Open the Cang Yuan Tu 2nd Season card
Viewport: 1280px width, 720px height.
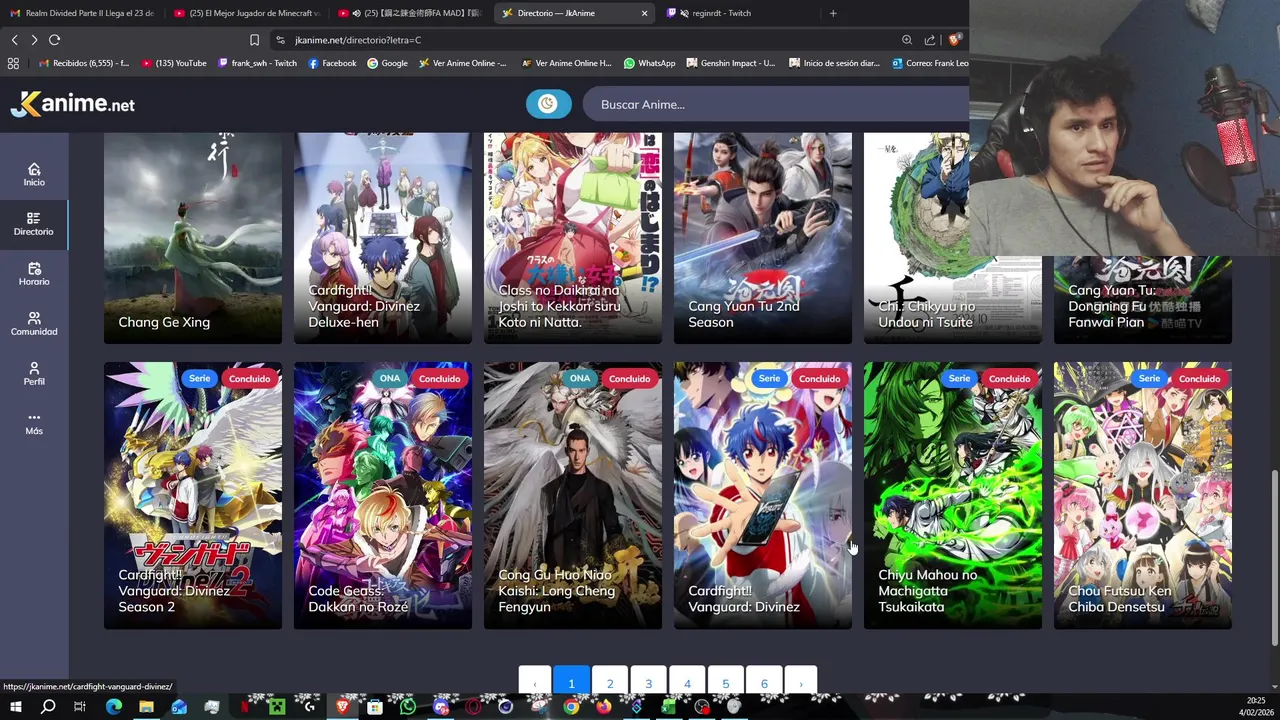(x=763, y=238)
